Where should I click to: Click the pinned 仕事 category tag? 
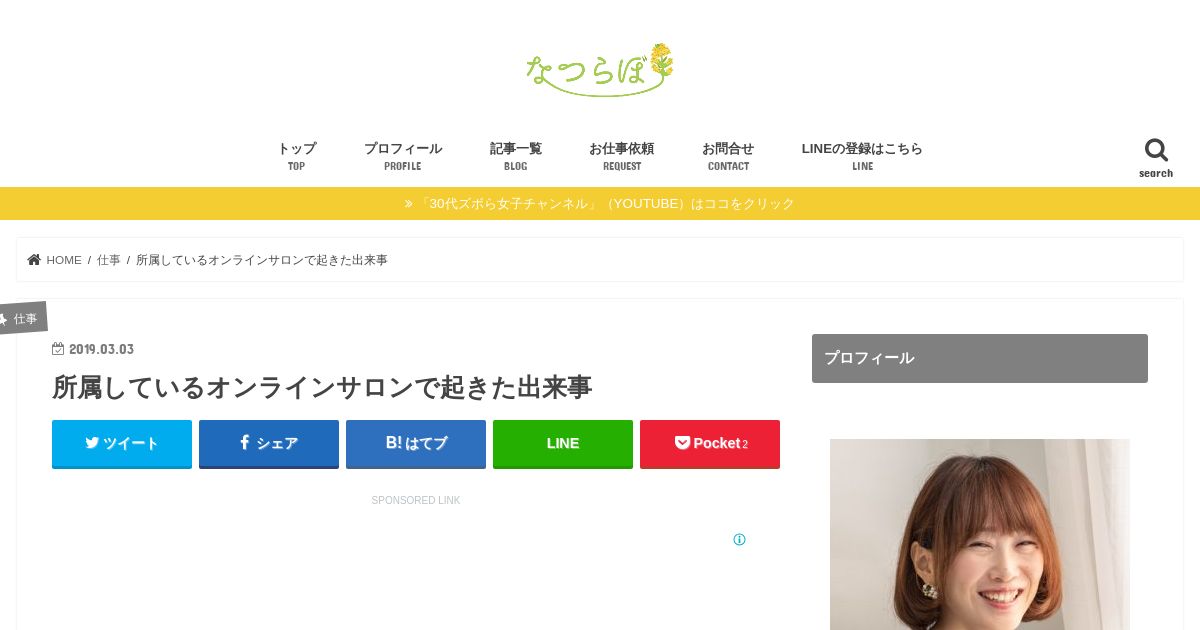[x=22, y=318]
